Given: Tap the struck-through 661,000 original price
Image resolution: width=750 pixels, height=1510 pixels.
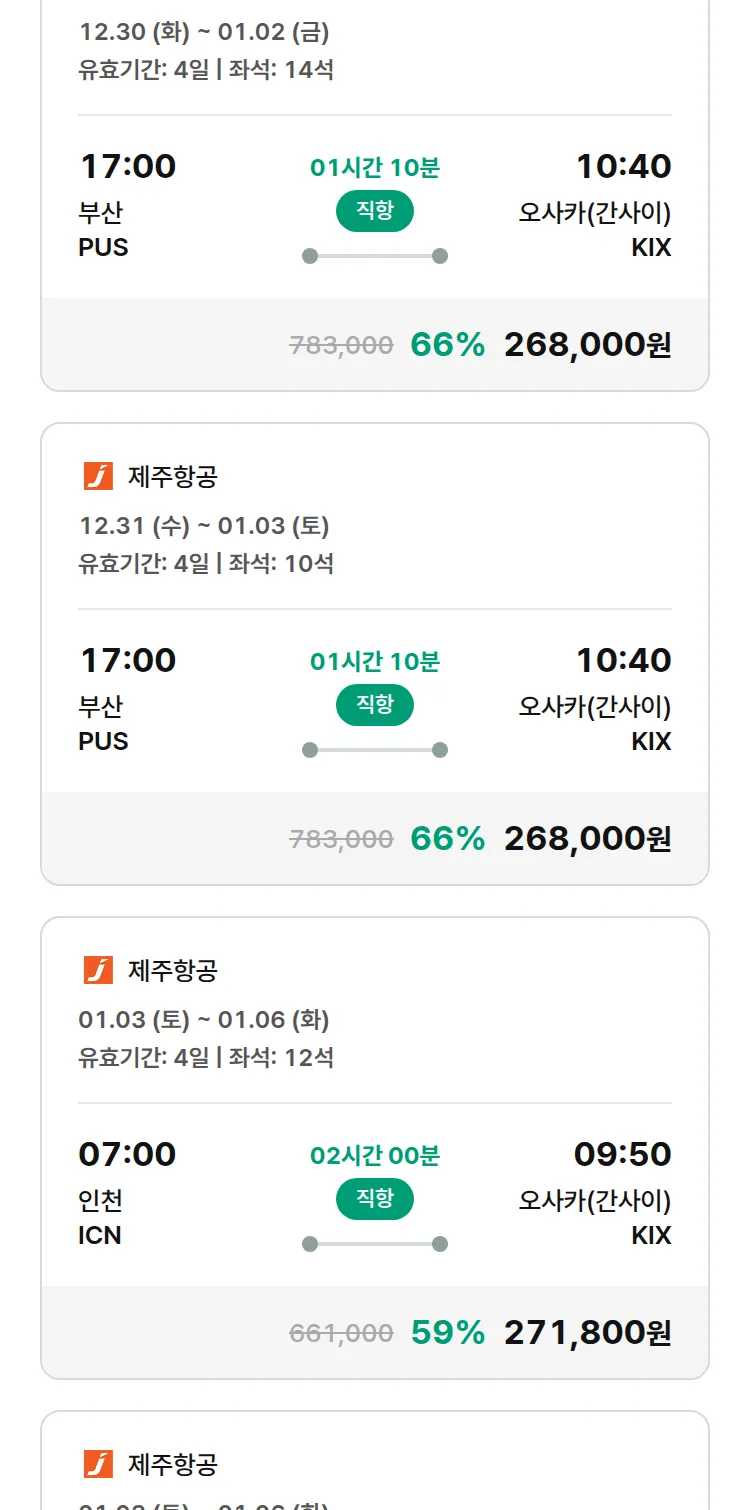Looking at the screenshot, I should [341, 1333].
